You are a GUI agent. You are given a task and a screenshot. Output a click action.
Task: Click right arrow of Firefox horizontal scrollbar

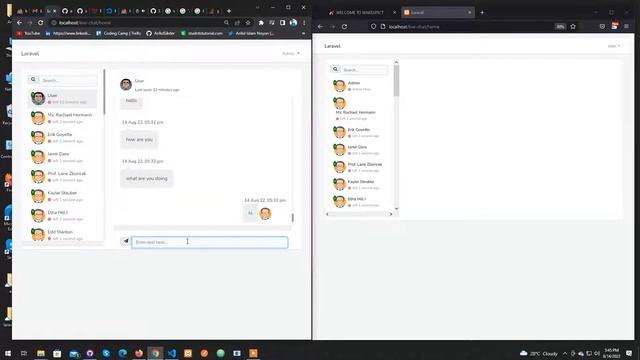(391, 214)
